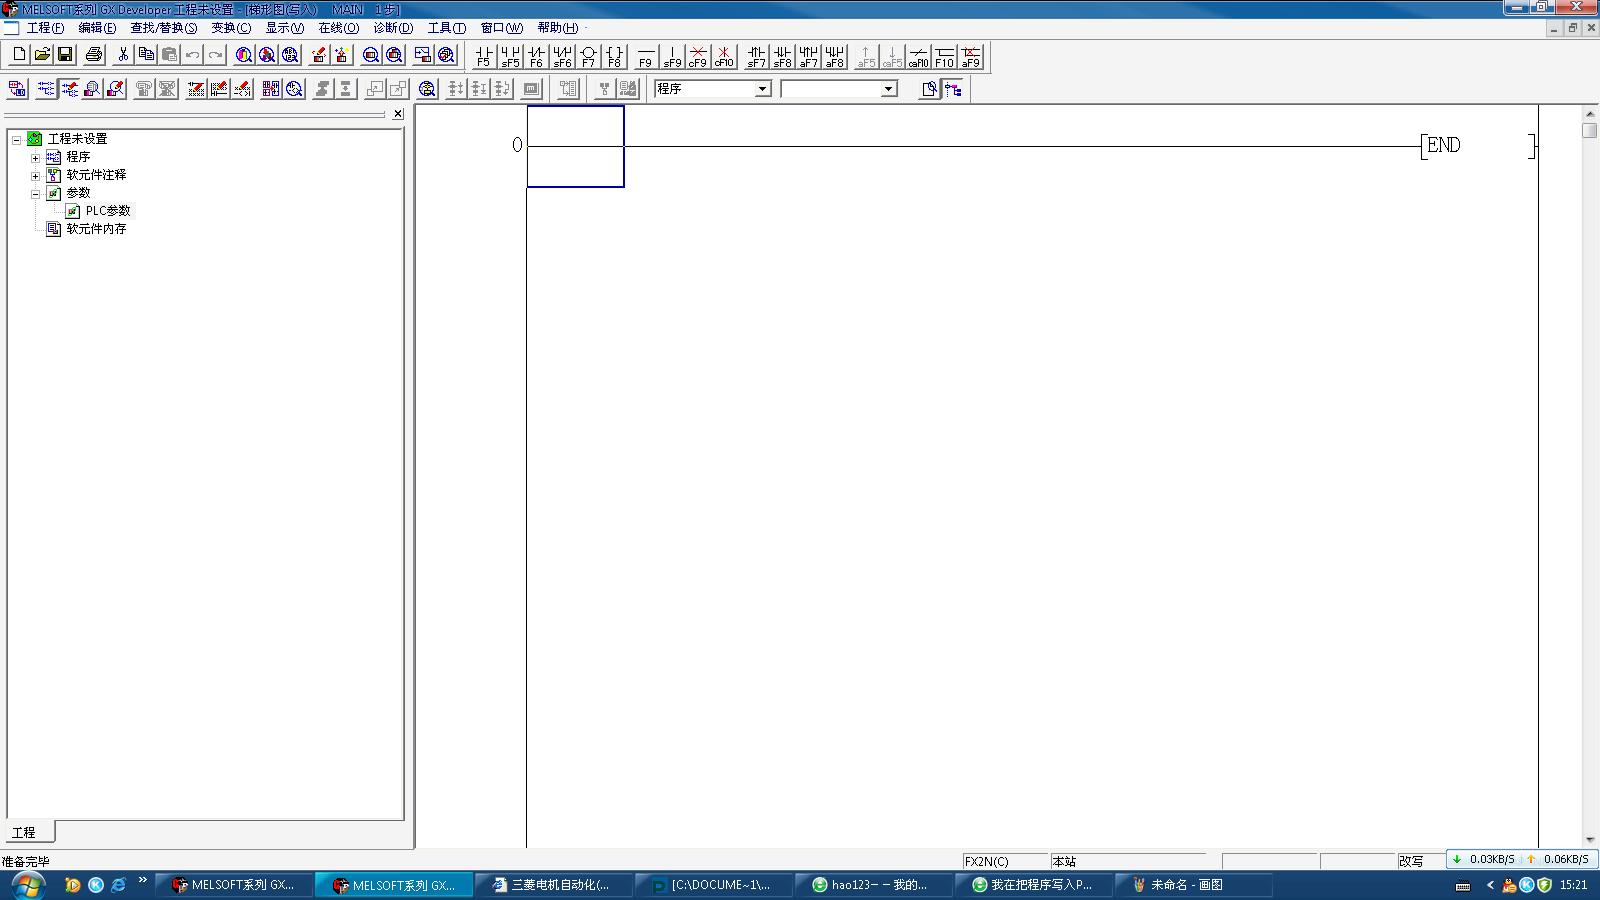
Task: Draw horizontal line (F9)
Action: pos(646,56)
